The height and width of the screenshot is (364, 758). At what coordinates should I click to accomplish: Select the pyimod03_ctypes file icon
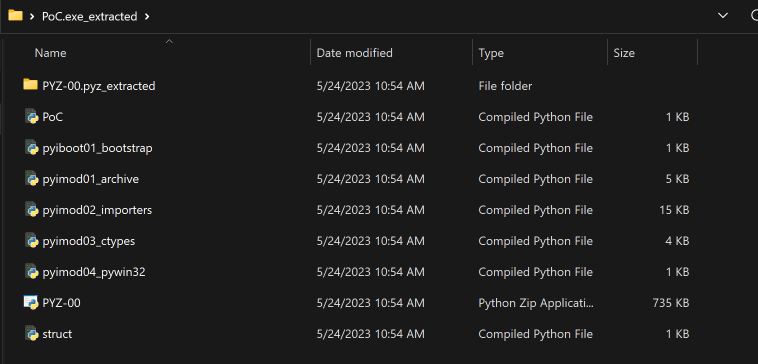pos(31,240)
